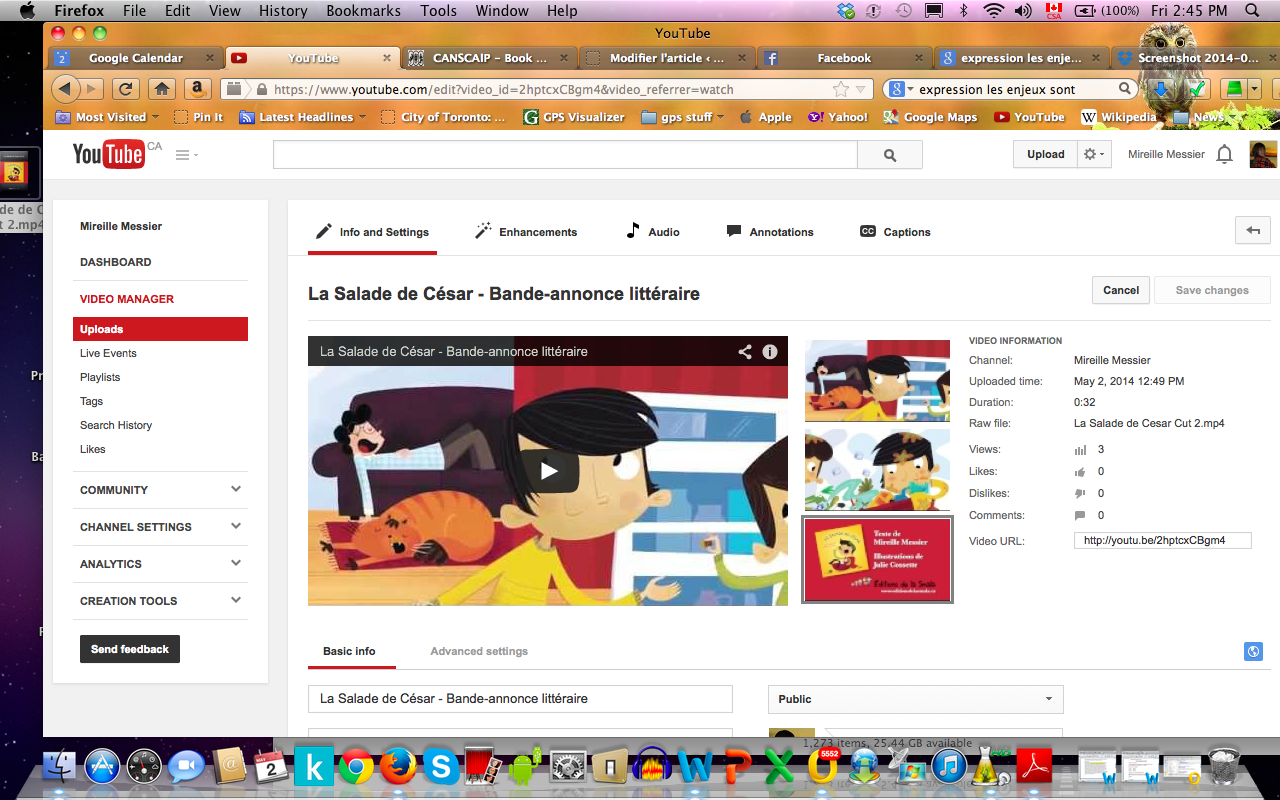Image resolution: width=1280 pixels, height=800 pixels.
Task: Open the YouTube guide hamburger menu
Action: (185, 155)
